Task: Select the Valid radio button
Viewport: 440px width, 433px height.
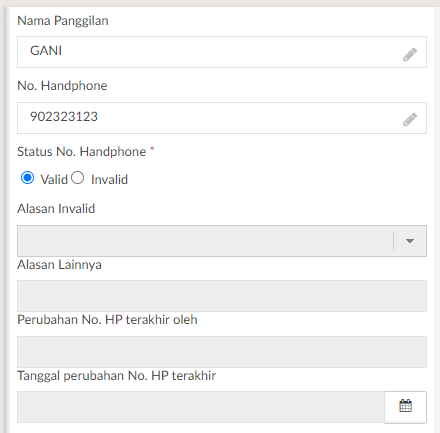Action: pyautogui.click(x=27, y=178)
